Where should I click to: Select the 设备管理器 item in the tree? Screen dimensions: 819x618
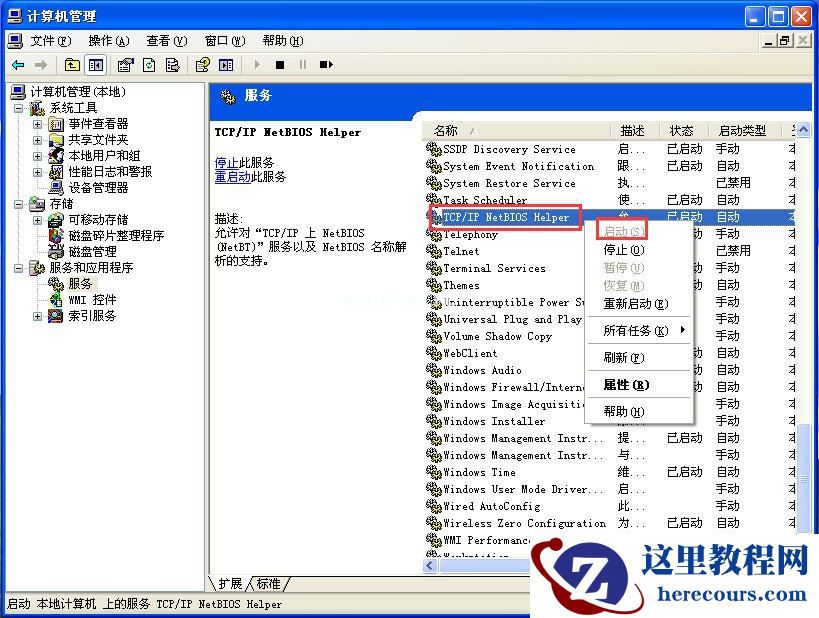[97, 187]
